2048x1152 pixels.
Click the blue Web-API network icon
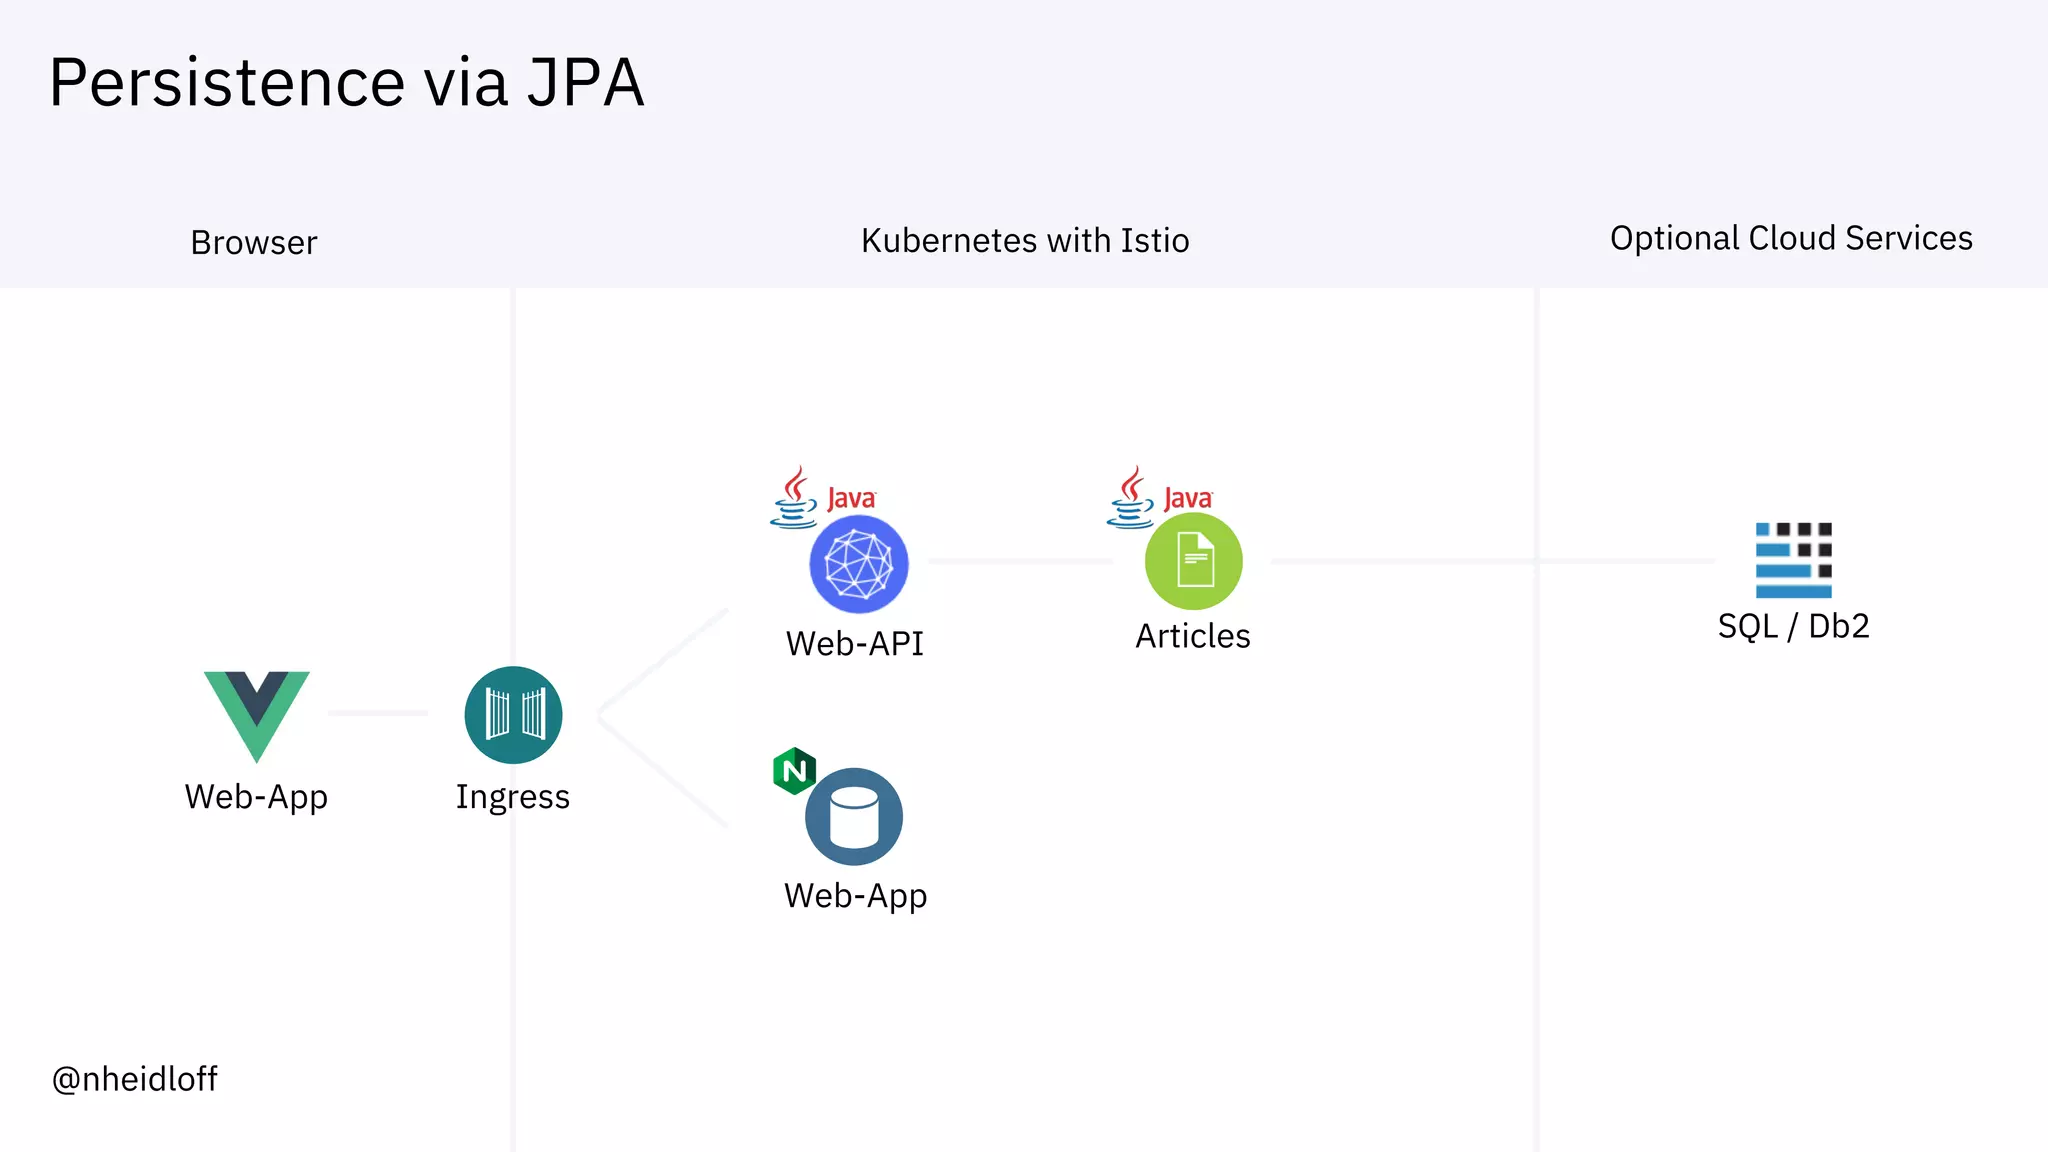click(859, 565)
